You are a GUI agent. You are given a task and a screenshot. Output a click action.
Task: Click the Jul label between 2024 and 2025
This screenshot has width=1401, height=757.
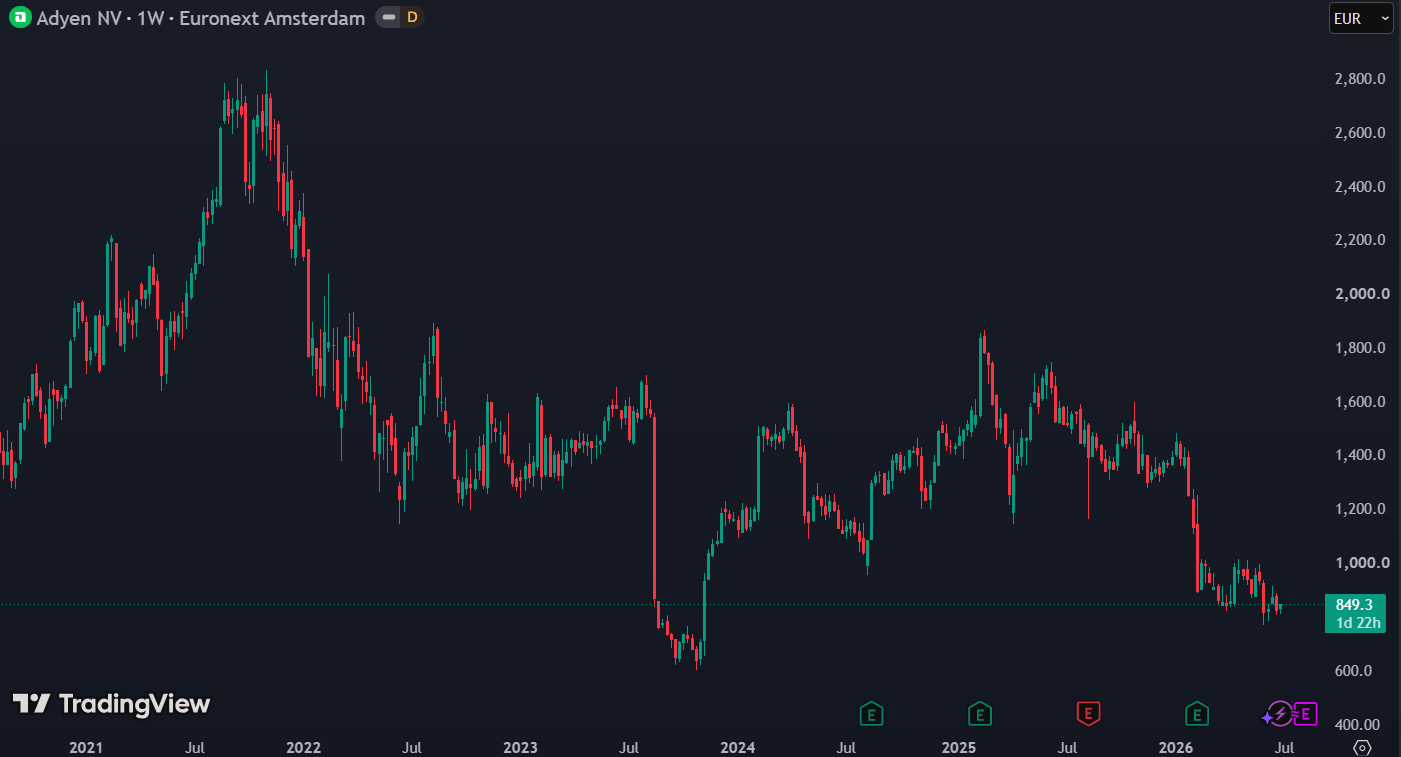[846, 747]
